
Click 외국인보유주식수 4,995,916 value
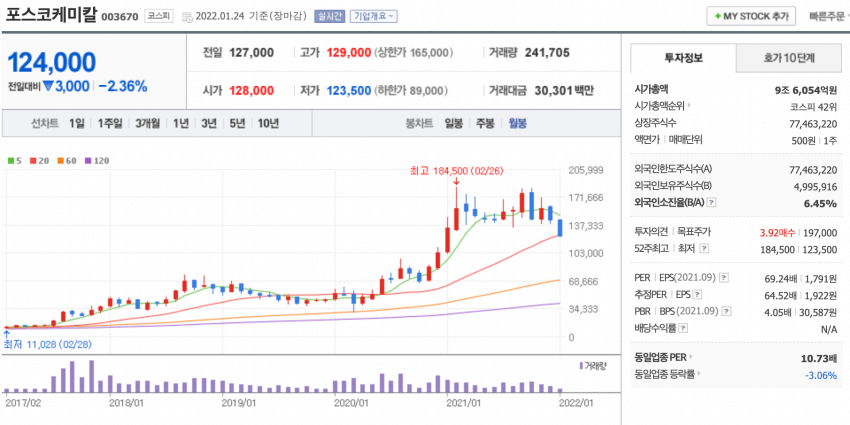[x=813, y=186]
